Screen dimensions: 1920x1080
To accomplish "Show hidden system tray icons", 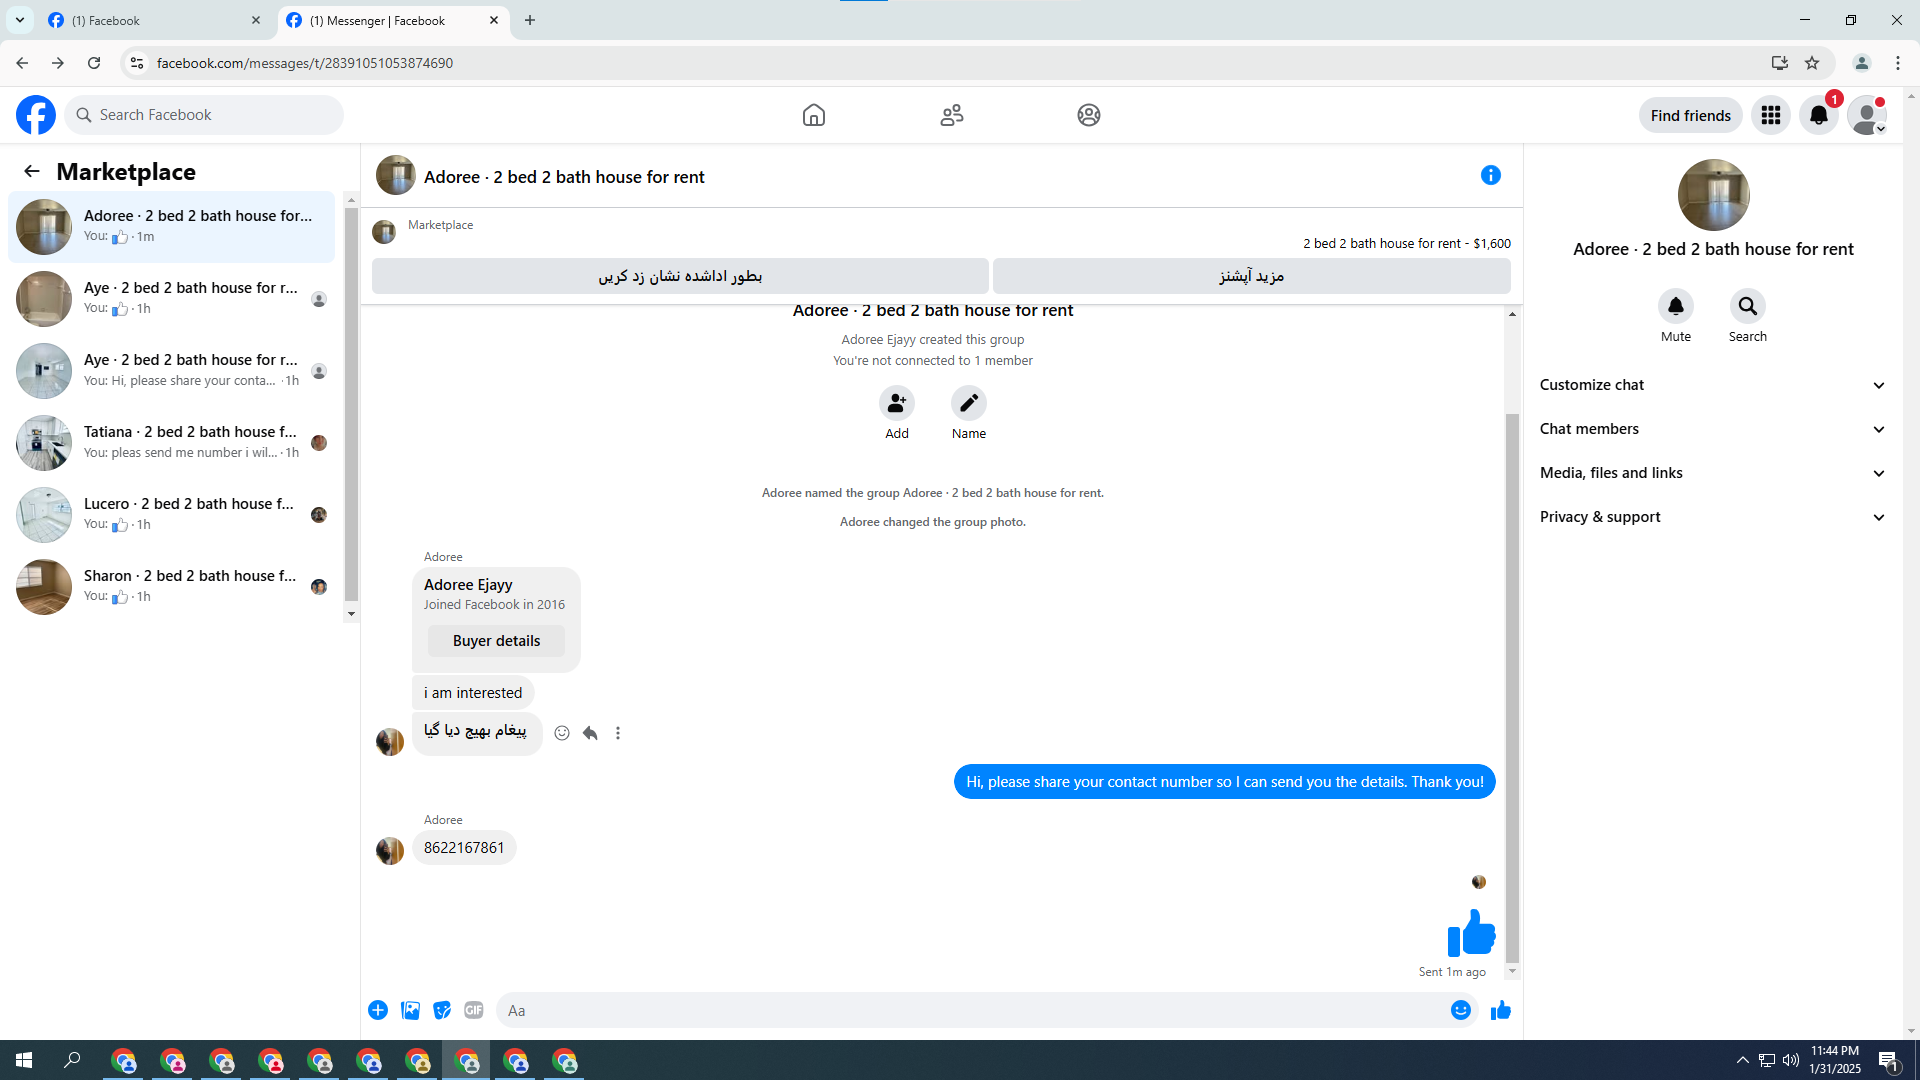I will click(x=1743, y=1060).
